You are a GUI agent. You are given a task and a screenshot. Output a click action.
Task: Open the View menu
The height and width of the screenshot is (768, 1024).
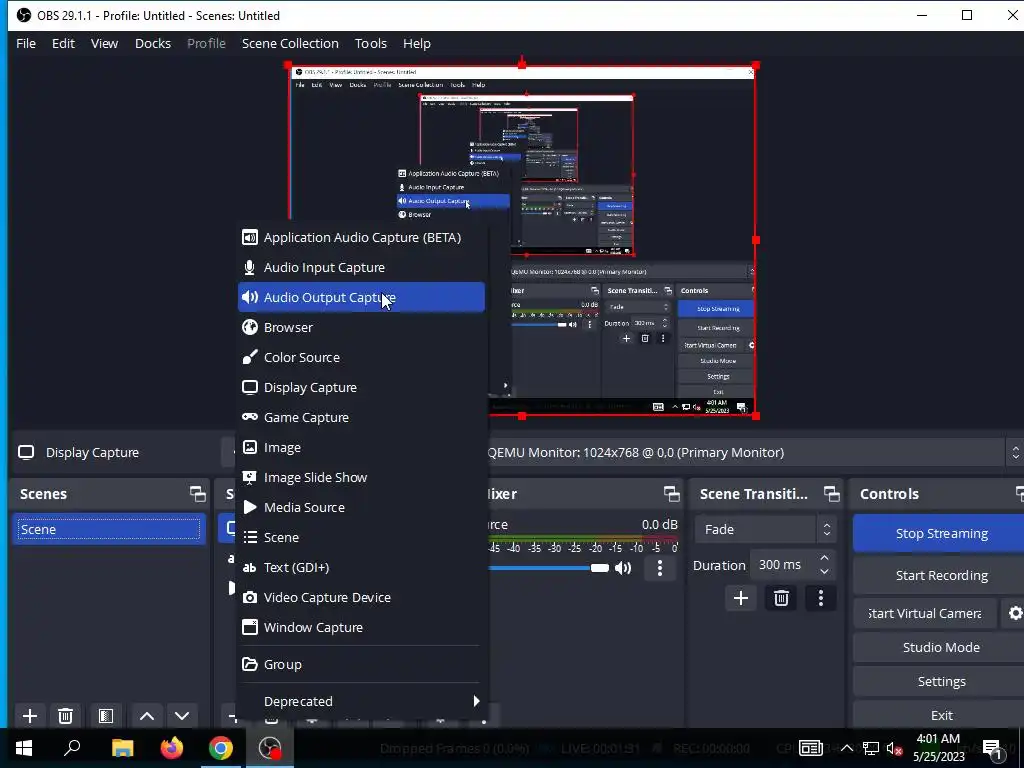(x=104, y=44)
